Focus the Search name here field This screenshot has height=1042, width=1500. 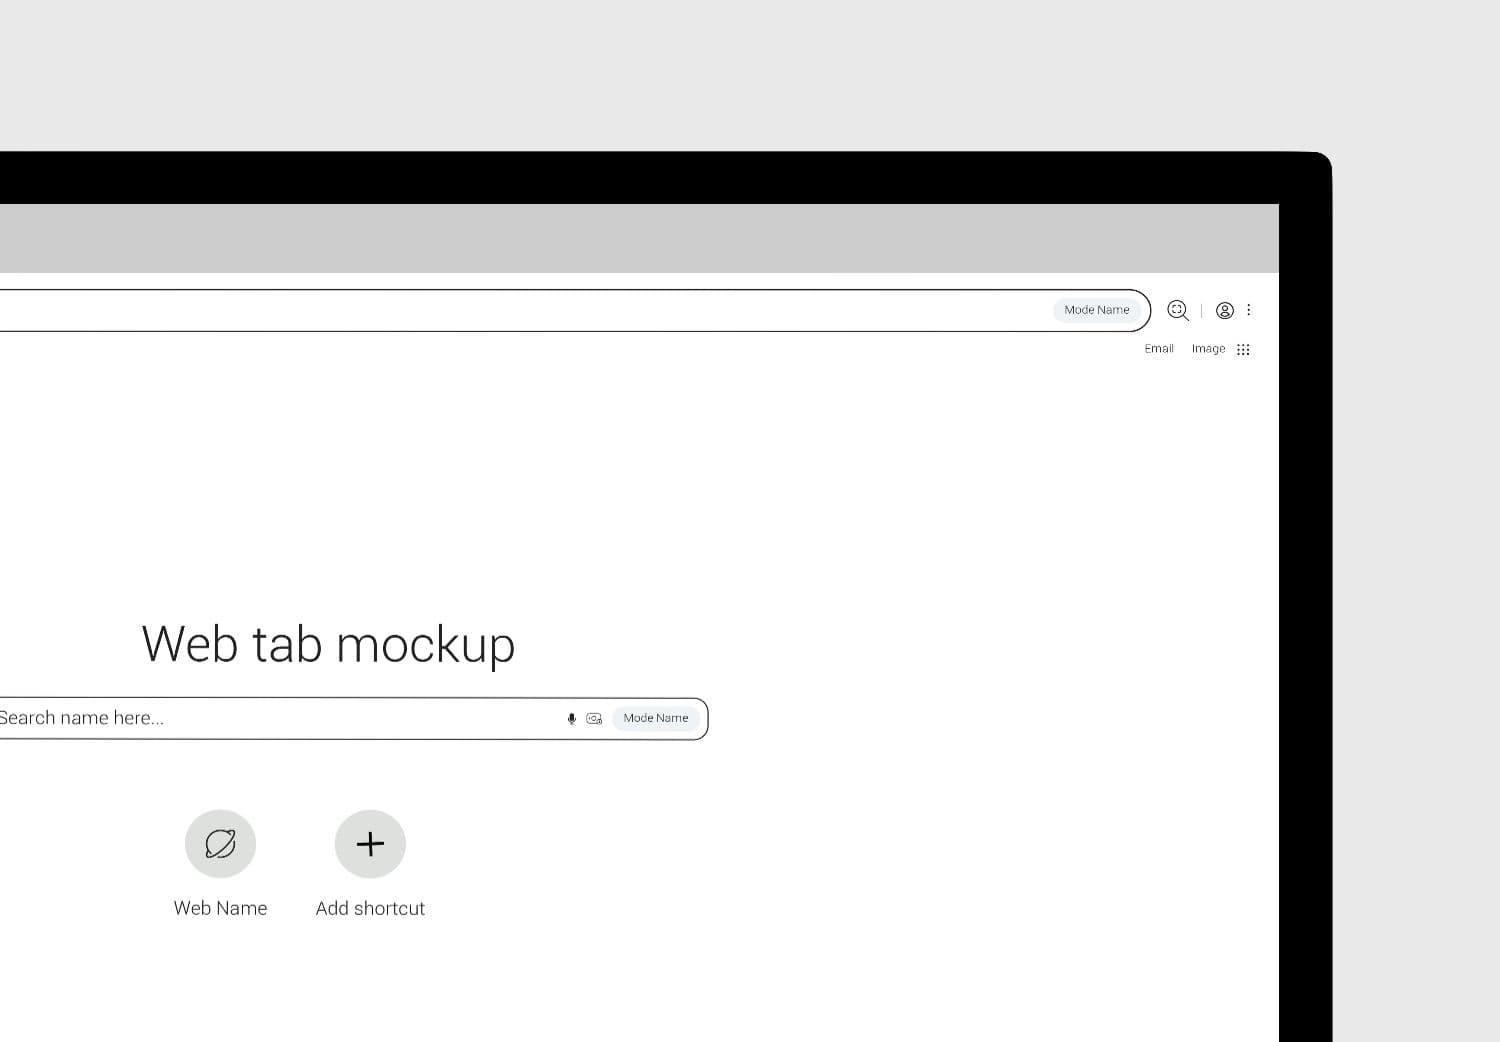353,718
